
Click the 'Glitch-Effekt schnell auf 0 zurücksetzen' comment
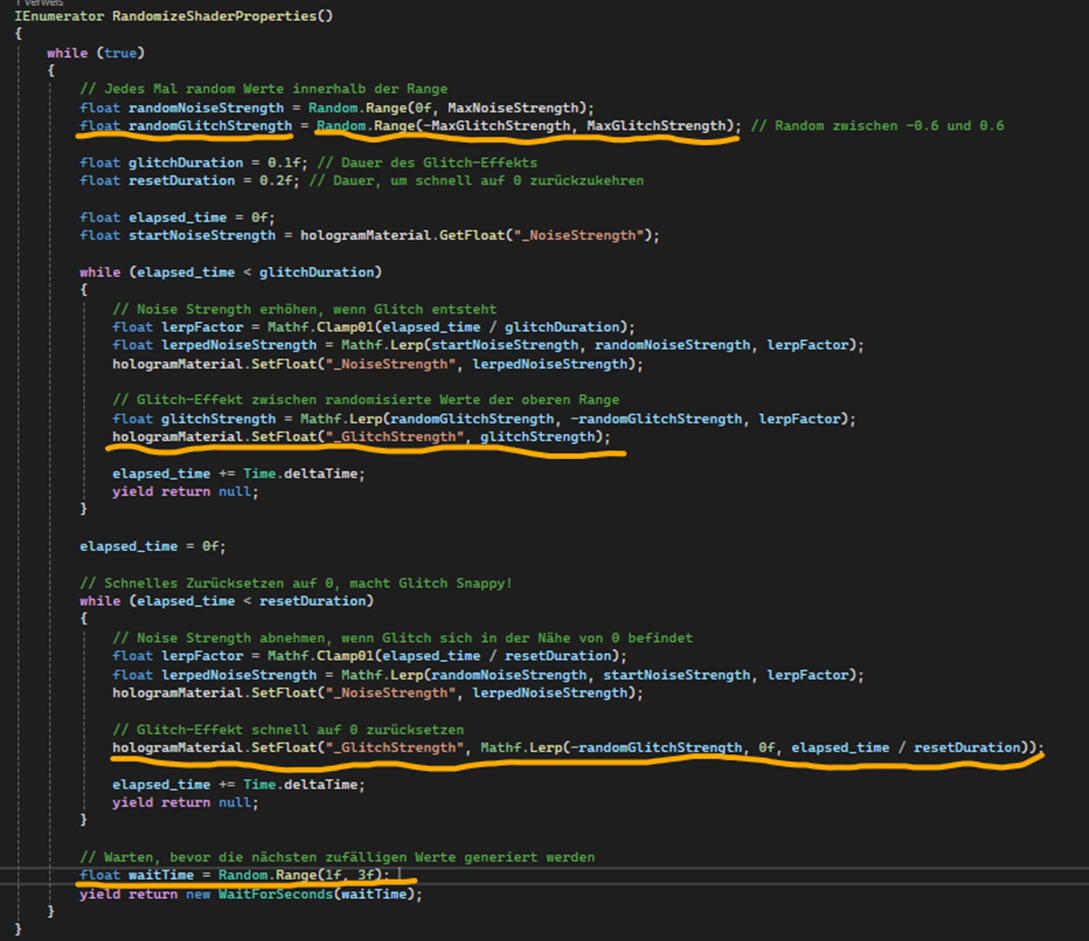tap(288, 729)
